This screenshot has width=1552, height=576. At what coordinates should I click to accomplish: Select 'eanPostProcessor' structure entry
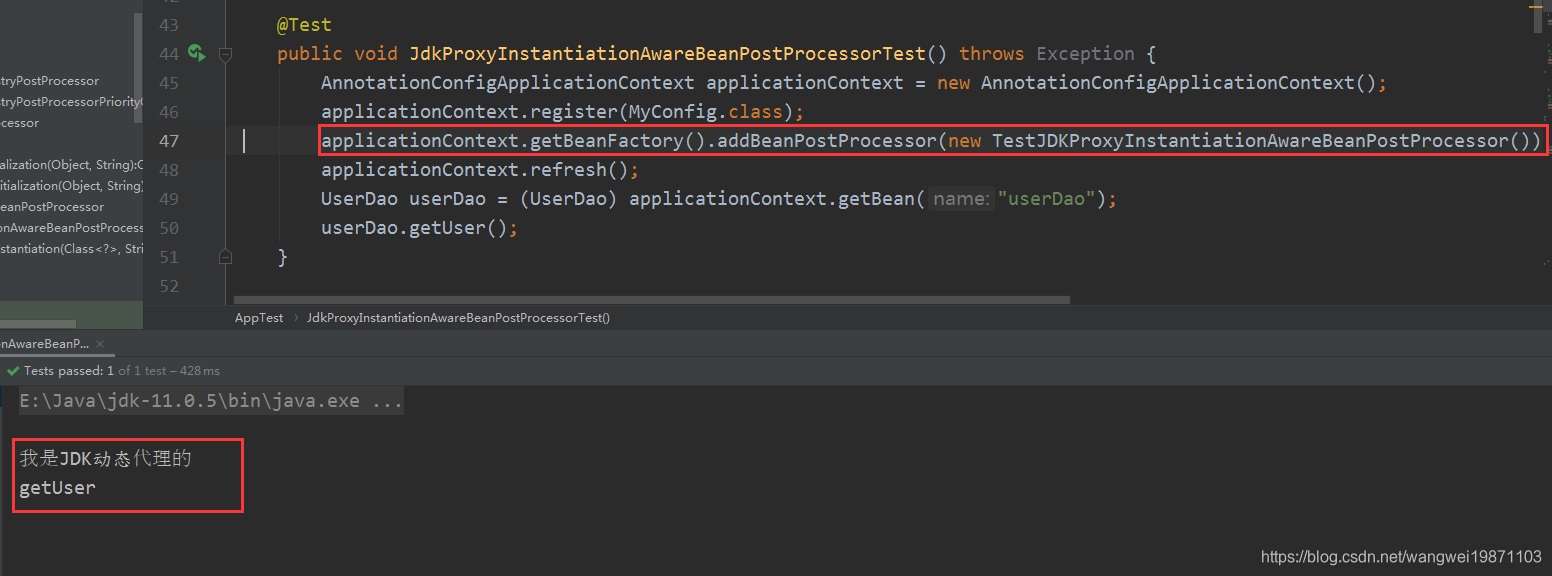(x=52, y=207)
